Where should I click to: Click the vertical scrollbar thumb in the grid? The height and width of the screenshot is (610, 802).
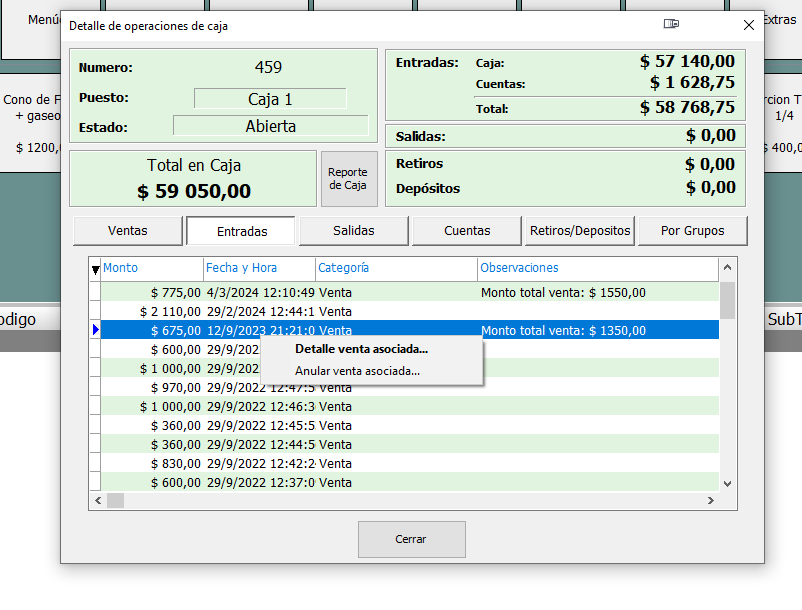click(x=727, y=300)
